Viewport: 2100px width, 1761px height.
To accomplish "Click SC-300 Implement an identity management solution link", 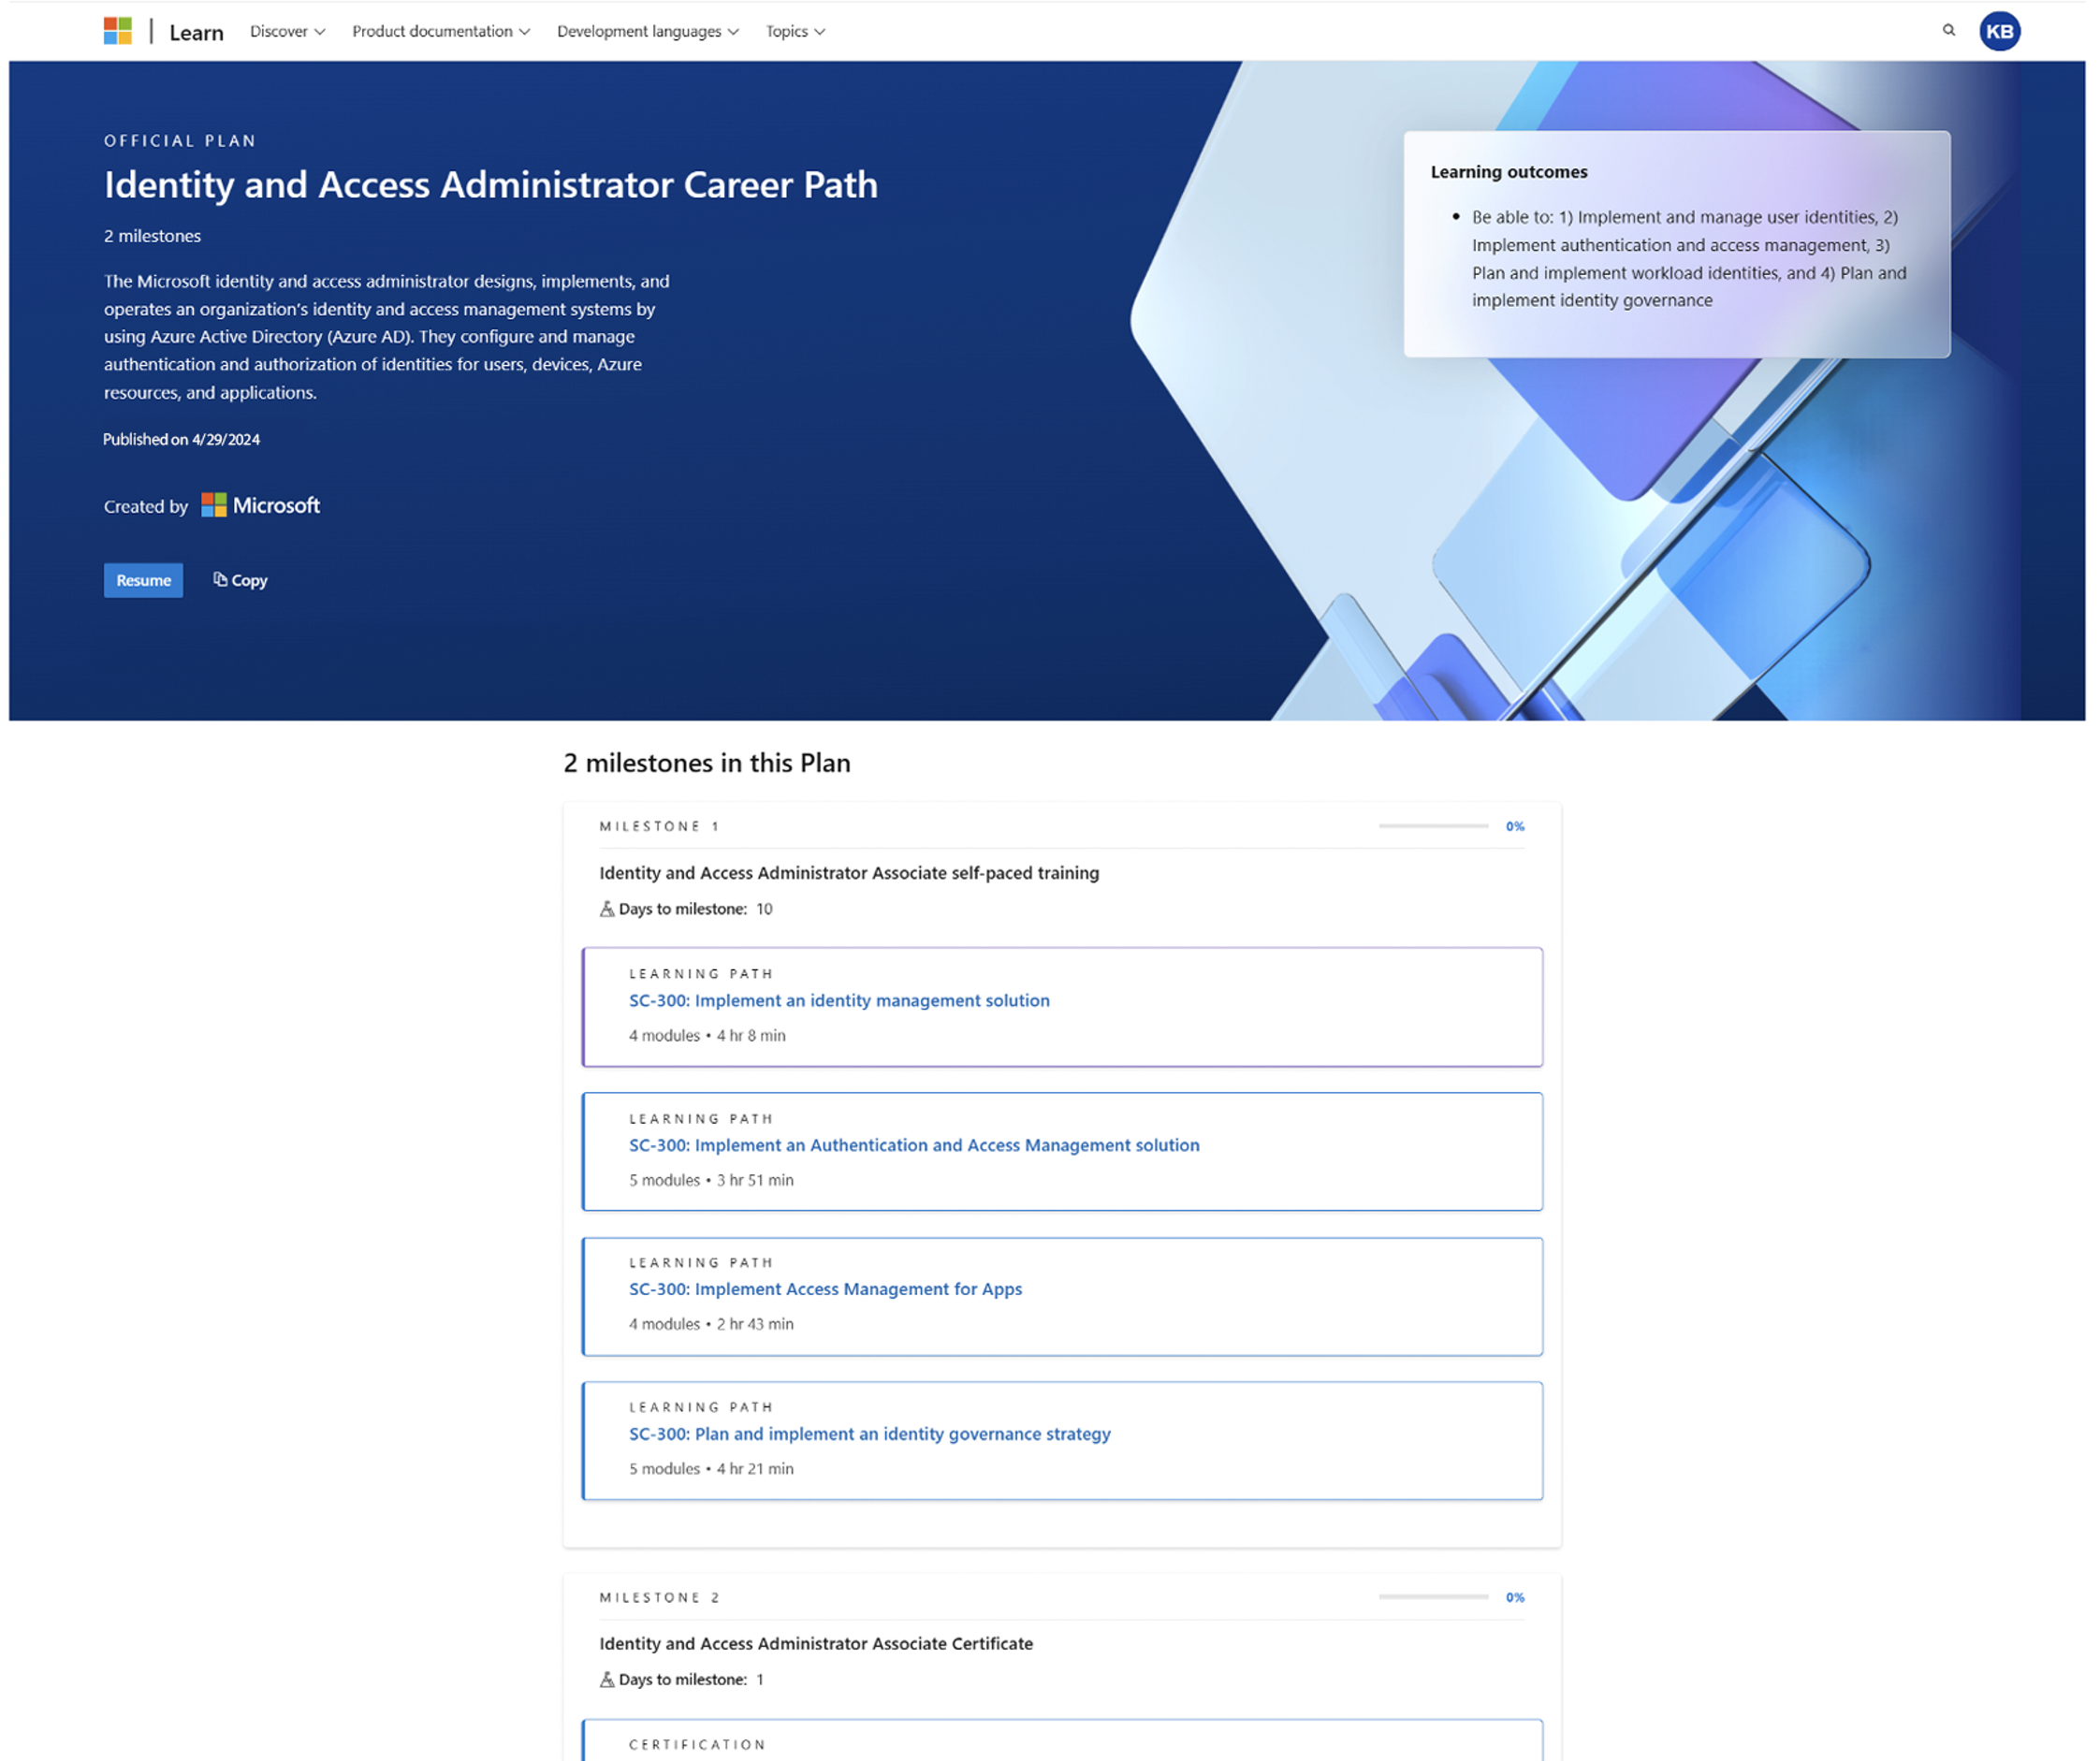I will tap(839, 999).
